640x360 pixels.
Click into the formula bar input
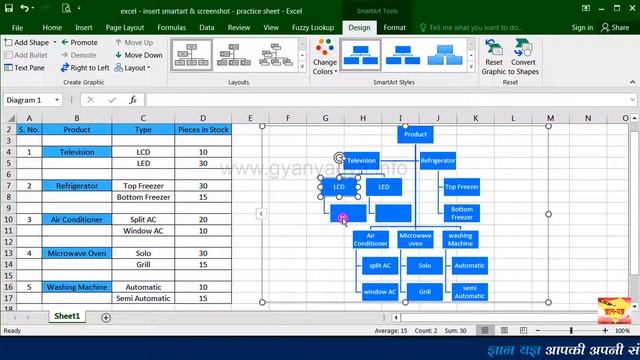point(387,100)
